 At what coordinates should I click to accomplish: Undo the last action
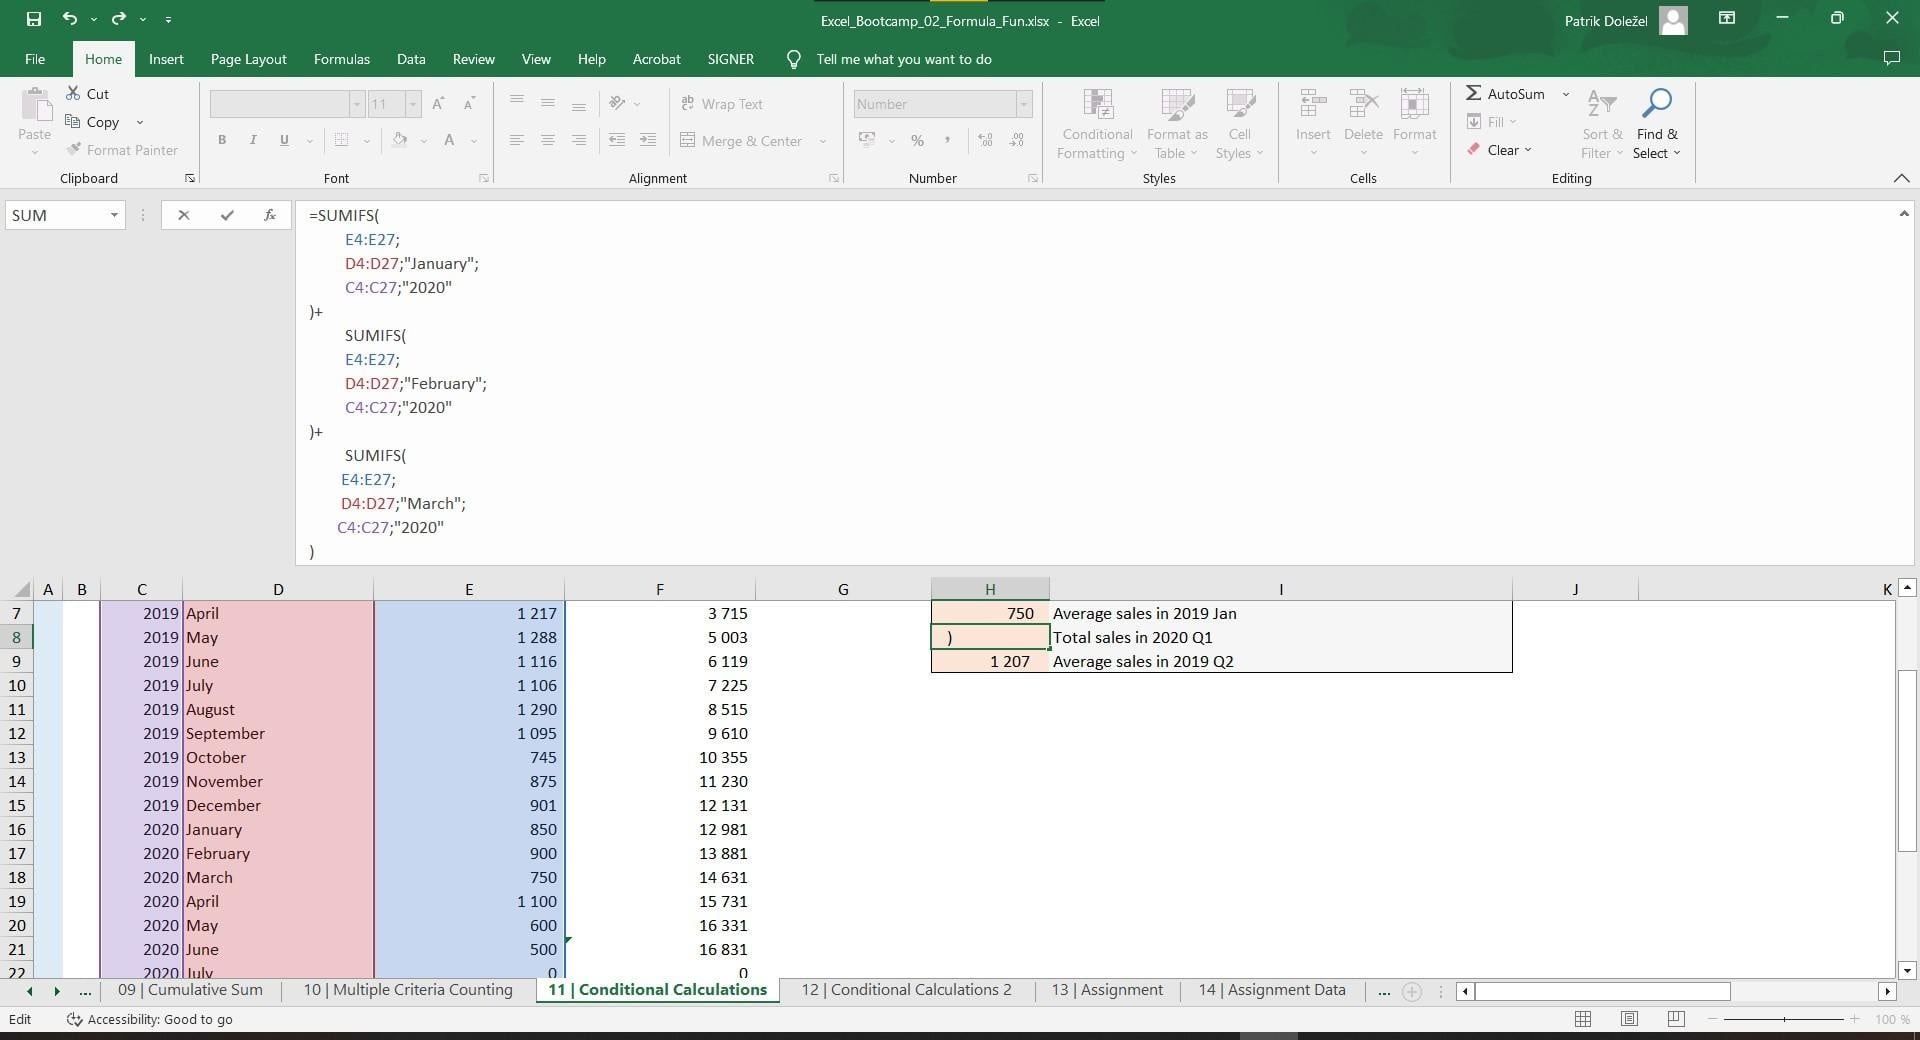click(x=69, y=19)
